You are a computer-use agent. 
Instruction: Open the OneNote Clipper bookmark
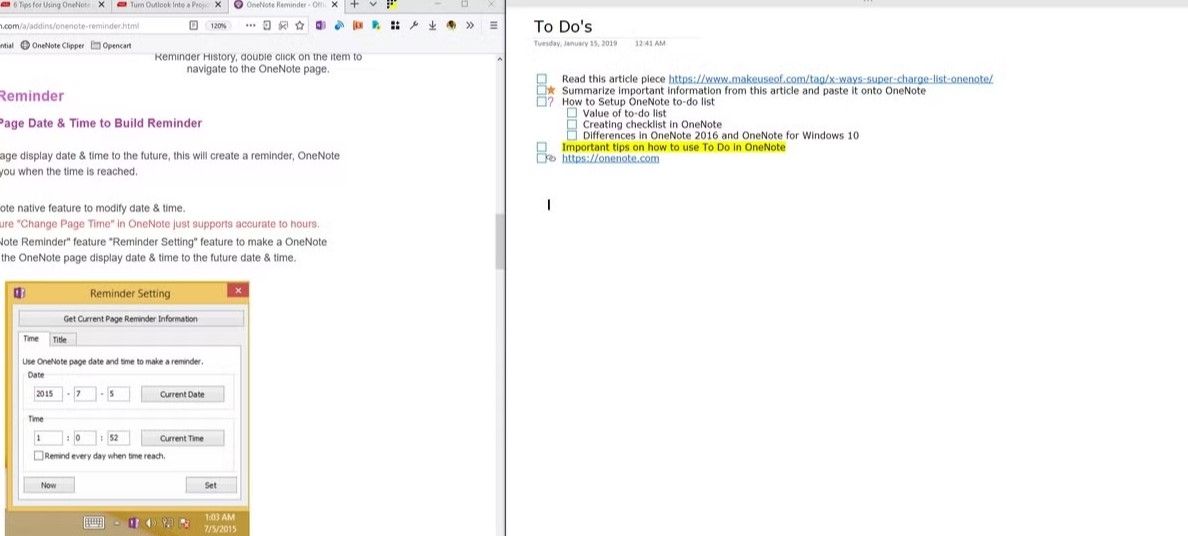point(52,45)
